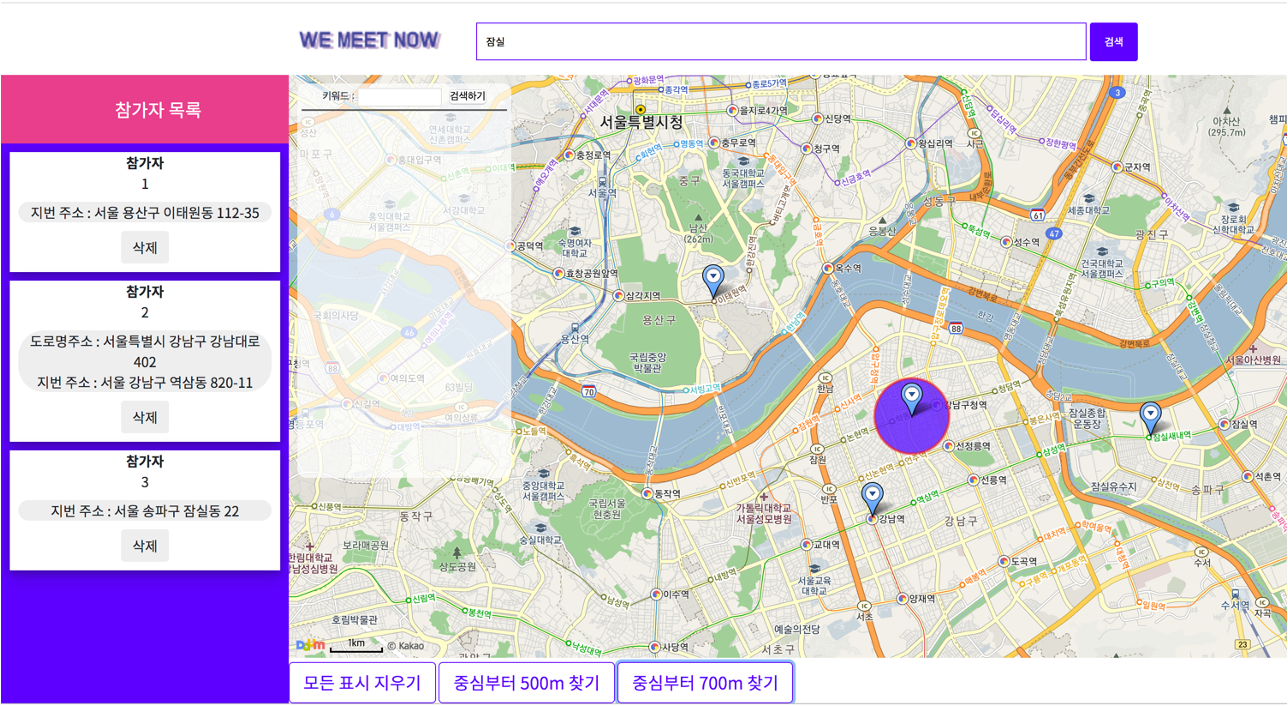
Task: Click 모든 표시 지우기 button
Action: coord(363,683)
